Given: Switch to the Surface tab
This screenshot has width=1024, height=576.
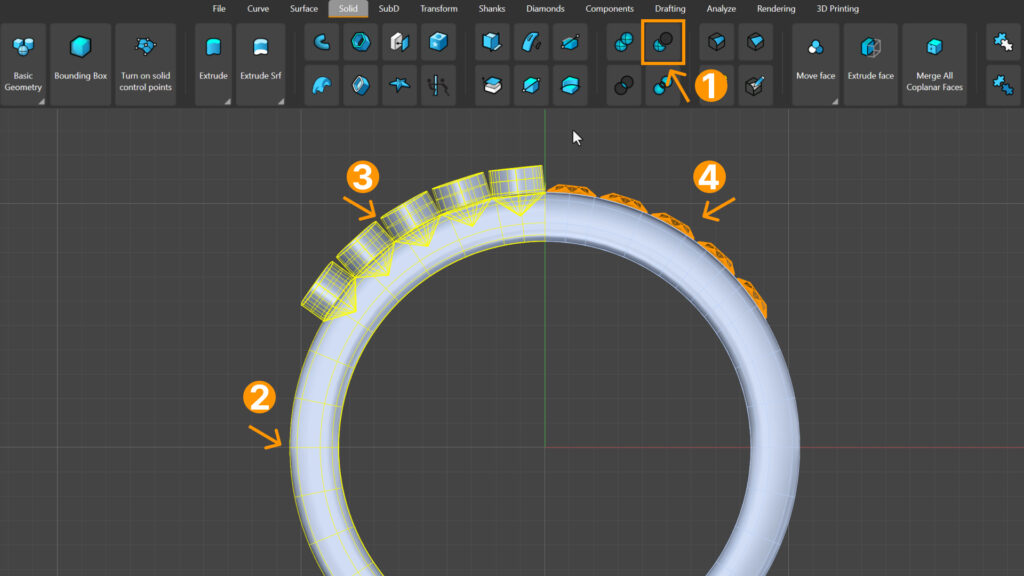Looking at the screenshot, I should point(304,8).
